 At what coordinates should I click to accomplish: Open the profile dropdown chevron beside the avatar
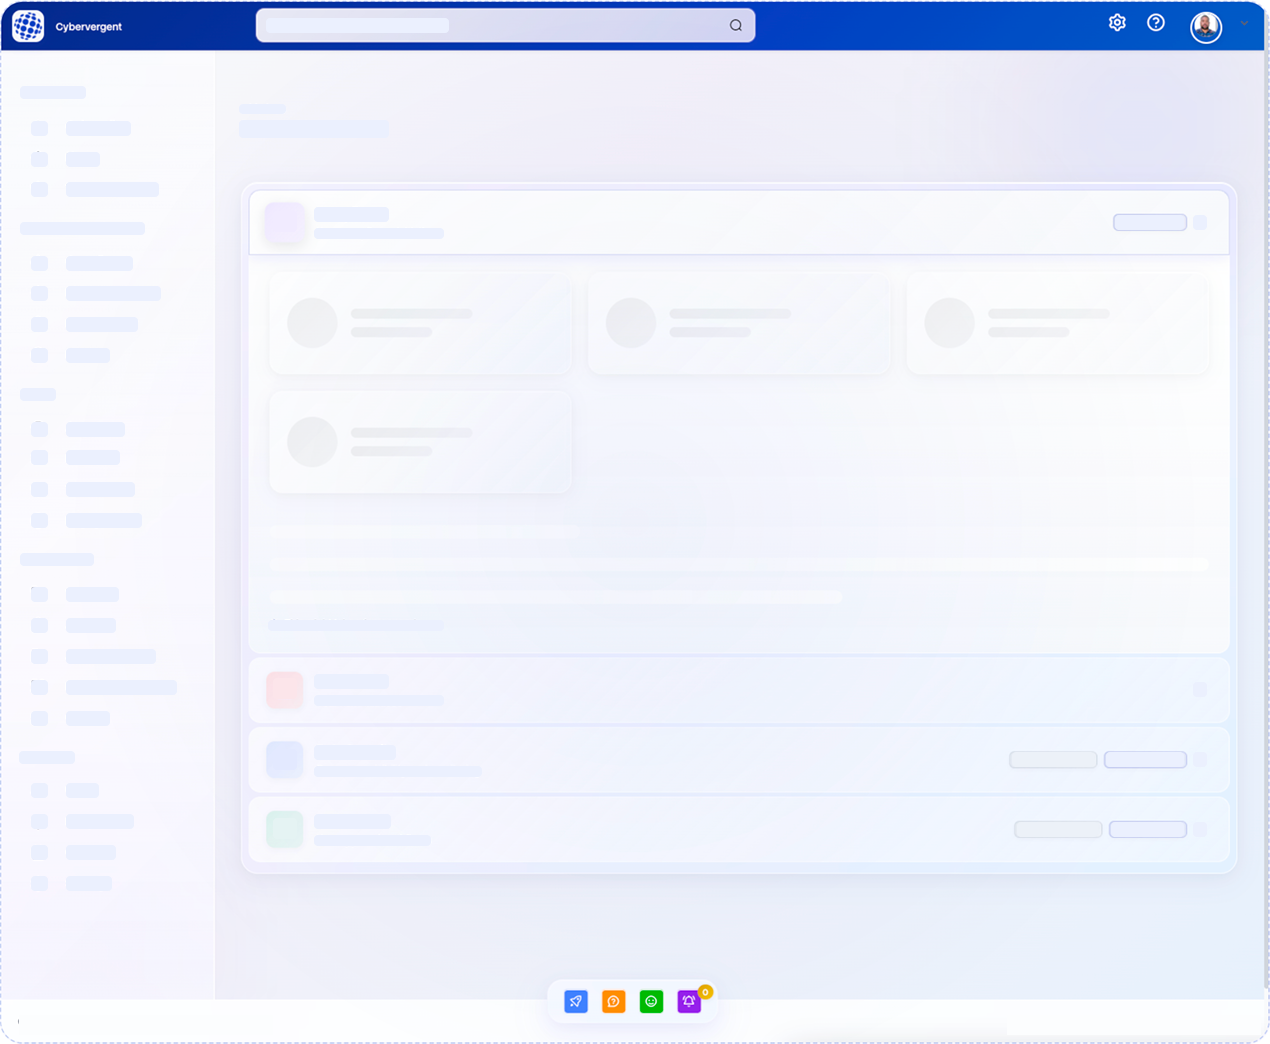(x=1243, y=24)
